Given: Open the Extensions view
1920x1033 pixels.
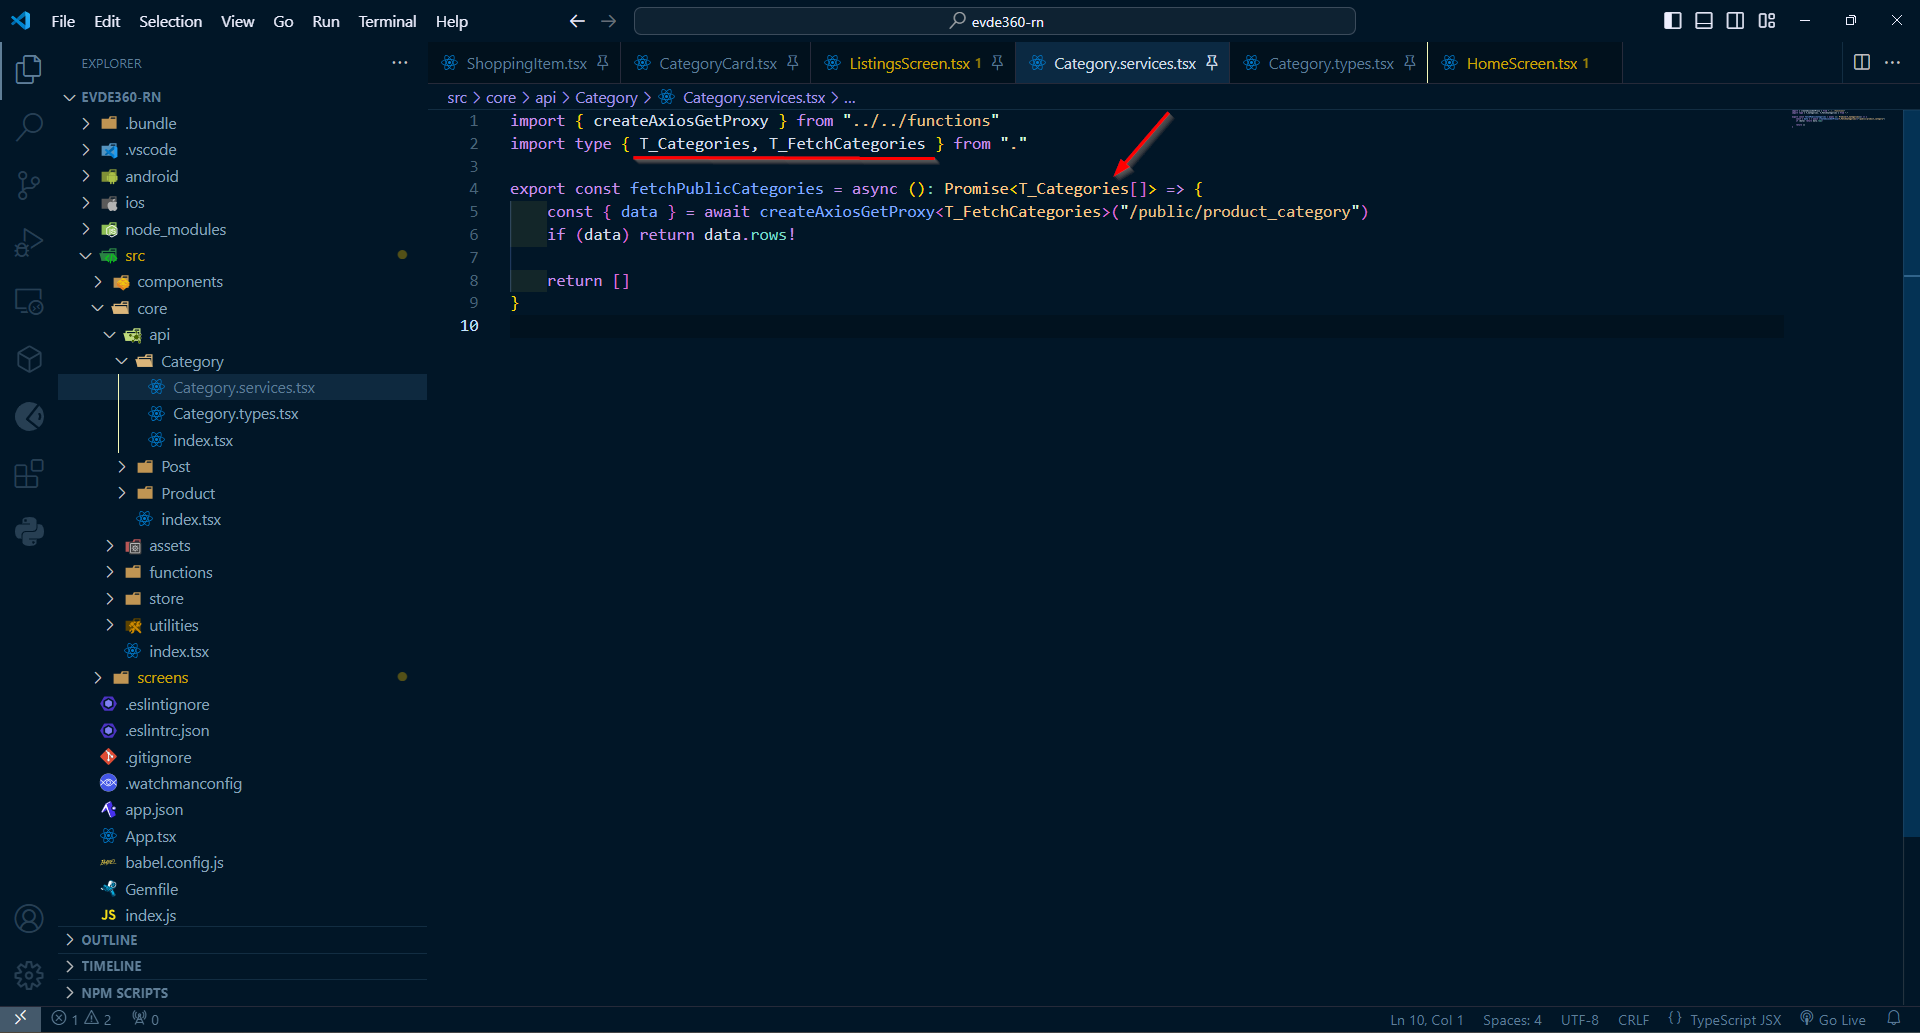Looking at the screenshot, I should click(29, 473).
